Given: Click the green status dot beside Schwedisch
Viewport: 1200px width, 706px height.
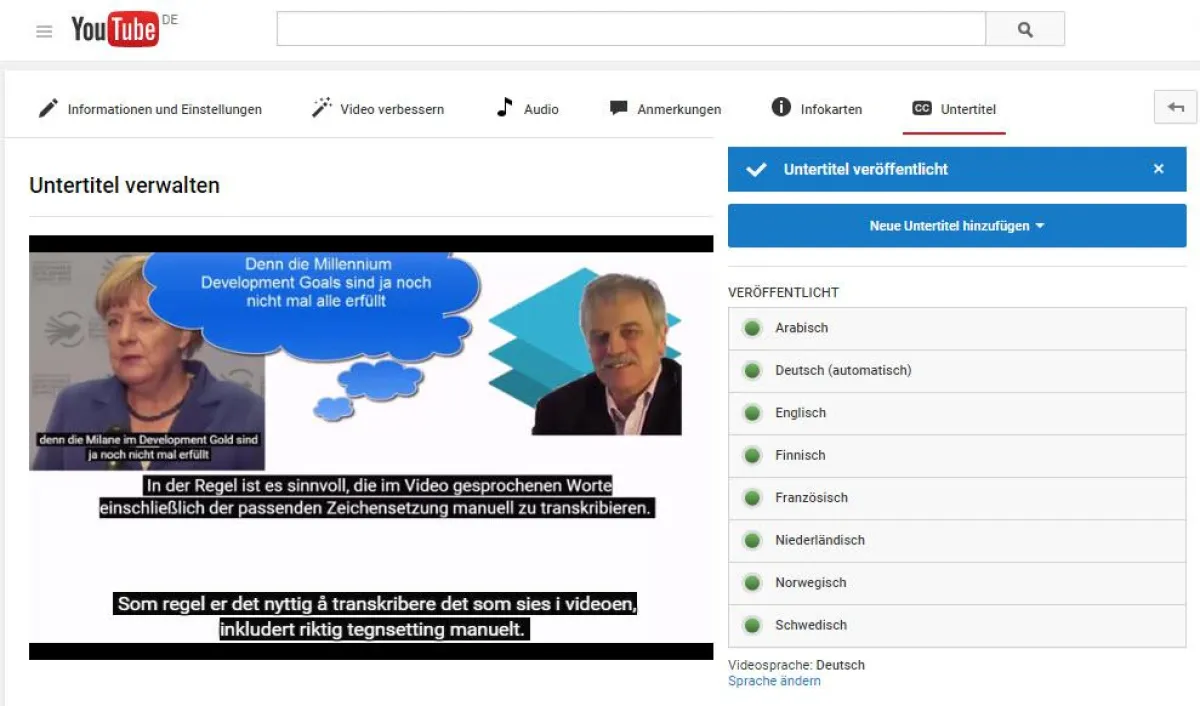Looking at the screenshot, I should point(752,625).
